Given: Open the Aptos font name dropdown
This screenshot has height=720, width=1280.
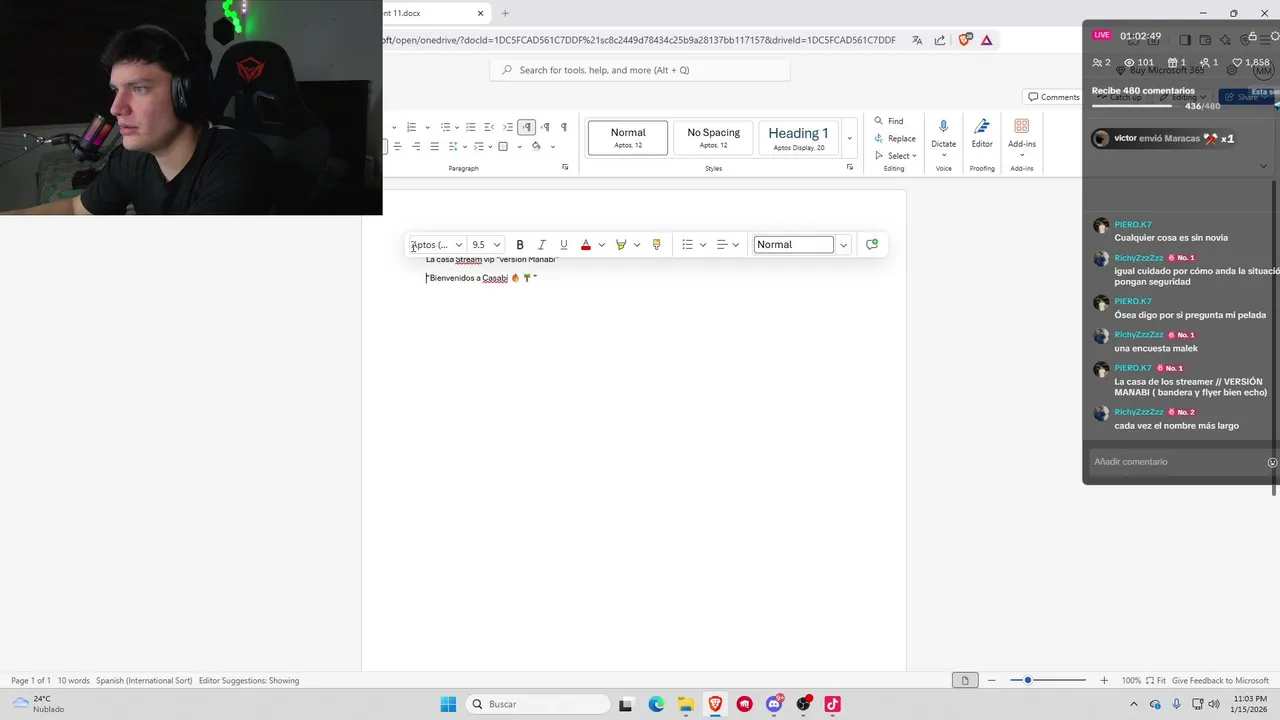Looking at the screenshot, I should click(x=459, y=245).
